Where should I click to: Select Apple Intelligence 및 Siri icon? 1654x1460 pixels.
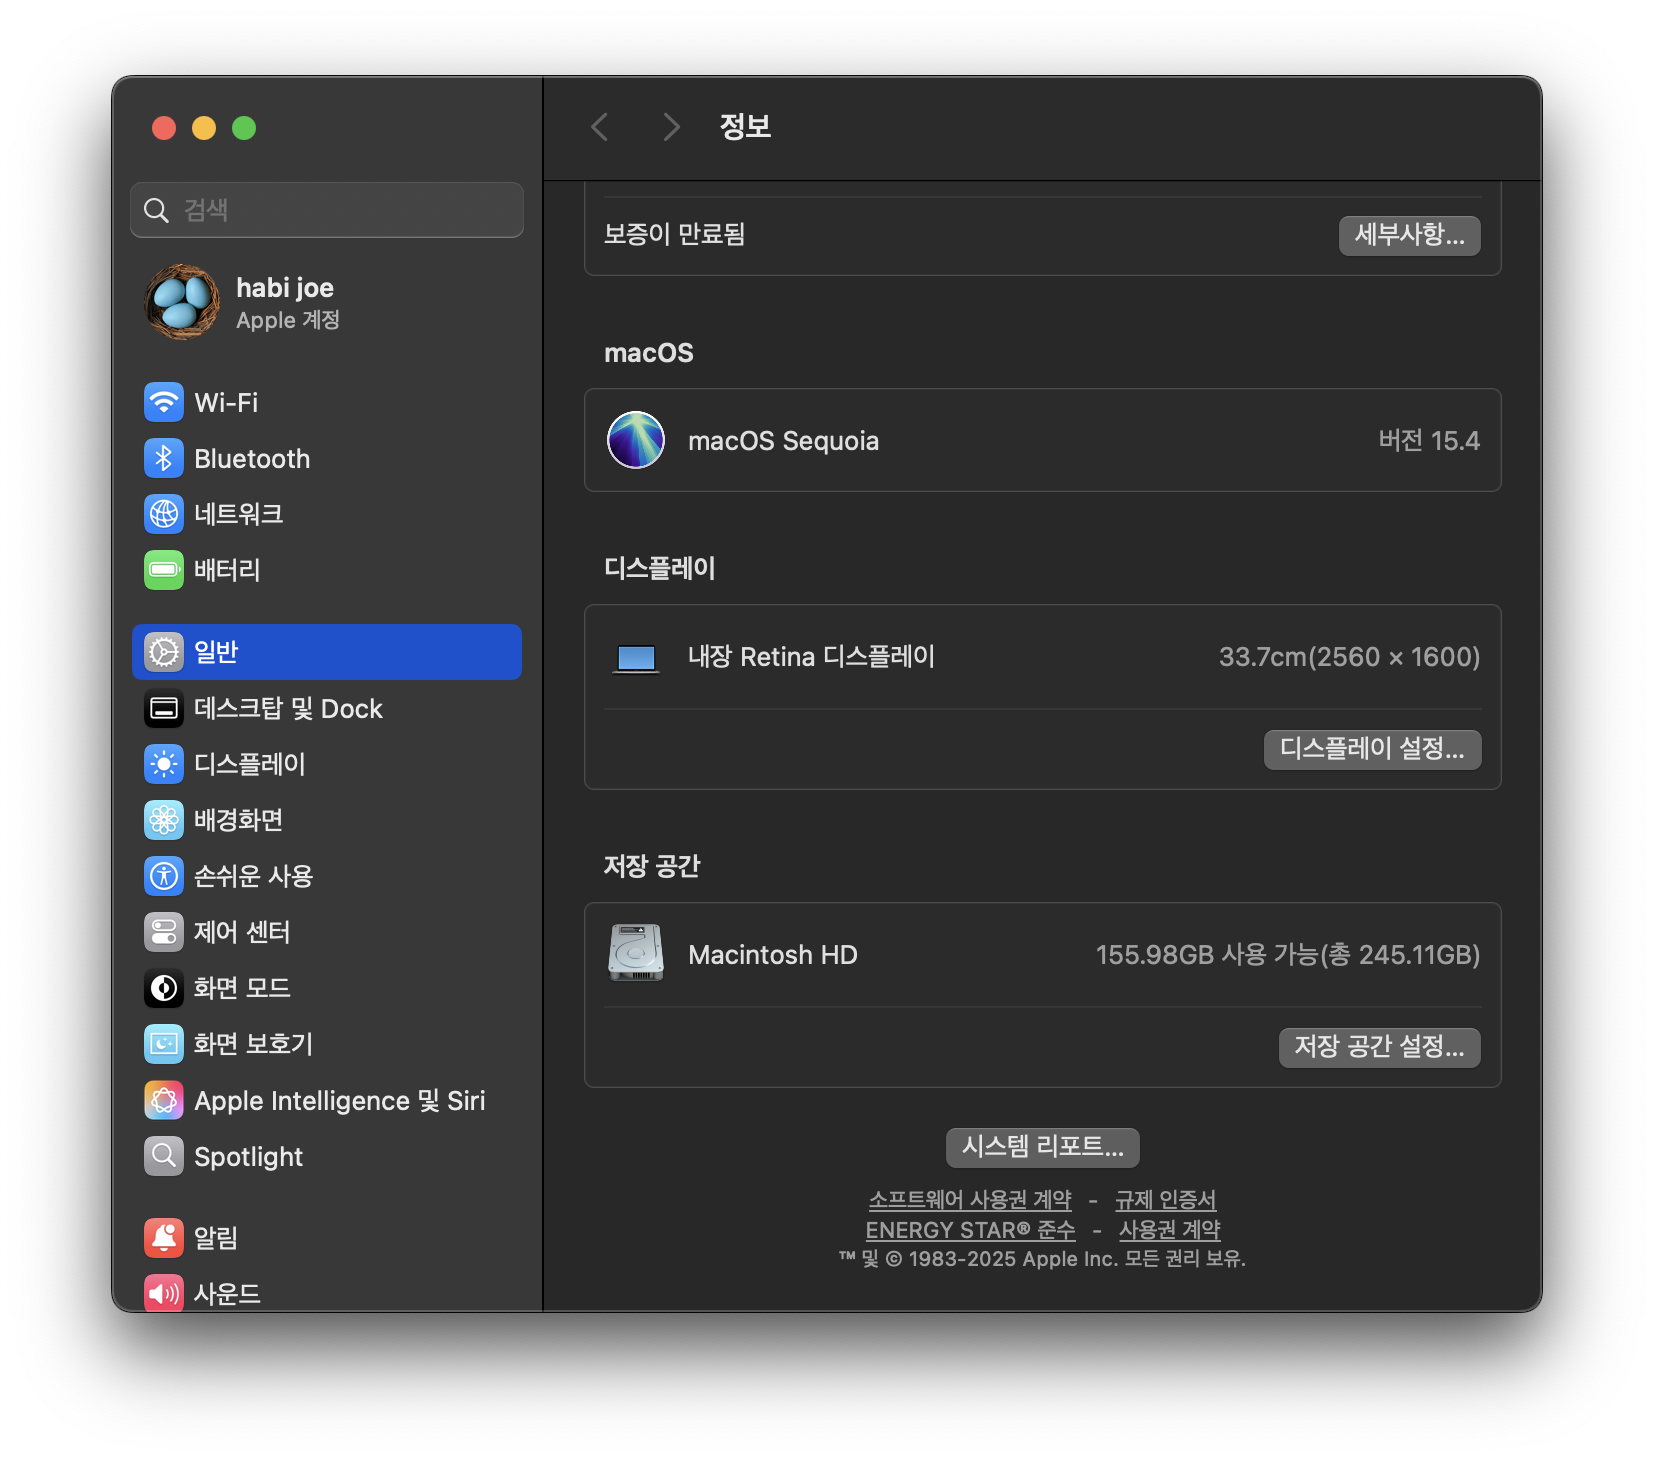(164, 1101)
